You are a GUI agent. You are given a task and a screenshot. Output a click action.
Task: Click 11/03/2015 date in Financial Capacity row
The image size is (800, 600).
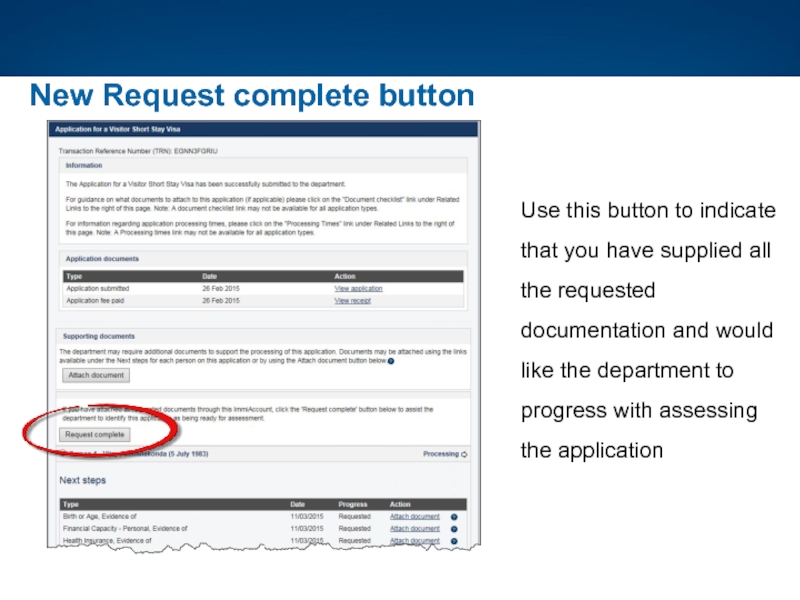pyautogui.click(x=307, y=529)
